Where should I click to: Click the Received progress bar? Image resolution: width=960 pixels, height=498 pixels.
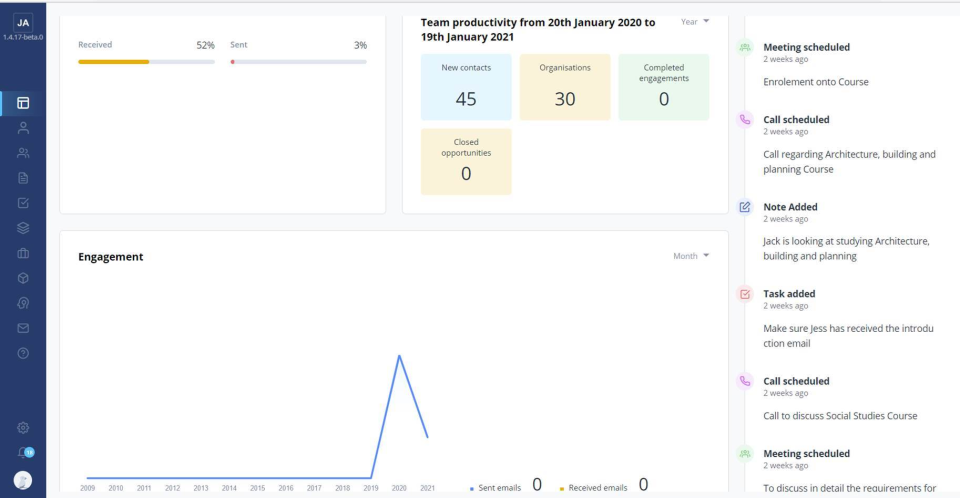pyautogui.click(x=146, y=62)
